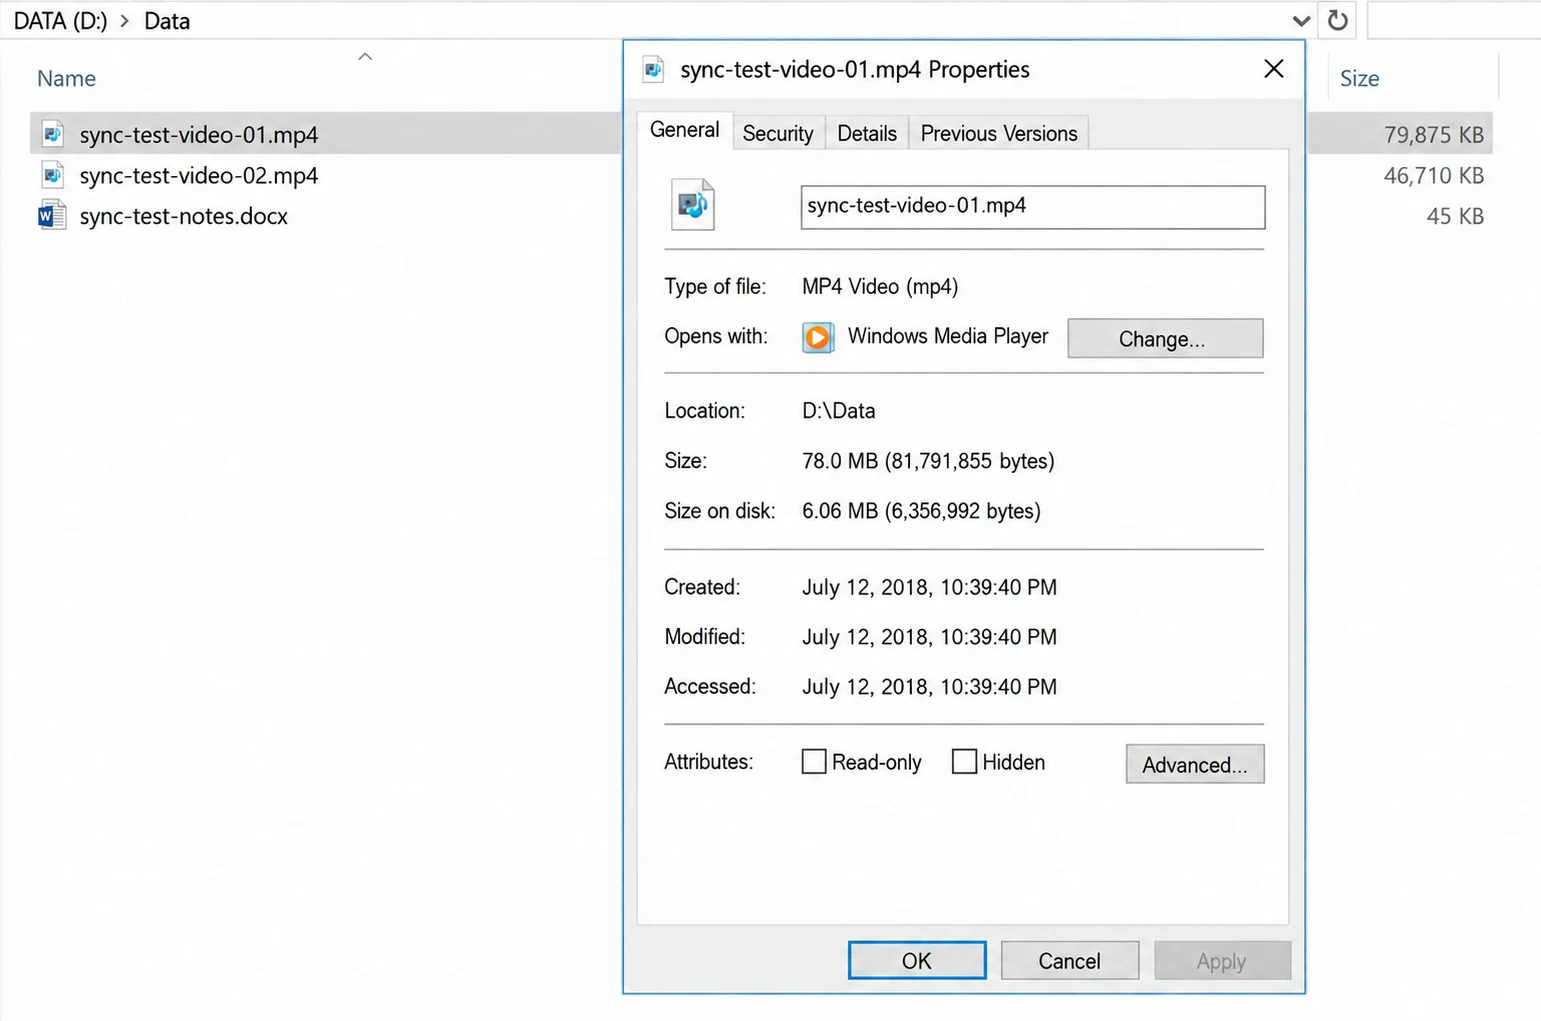
Task: Click the Properties dialog title bar file icon
Action: click(653, 69)
